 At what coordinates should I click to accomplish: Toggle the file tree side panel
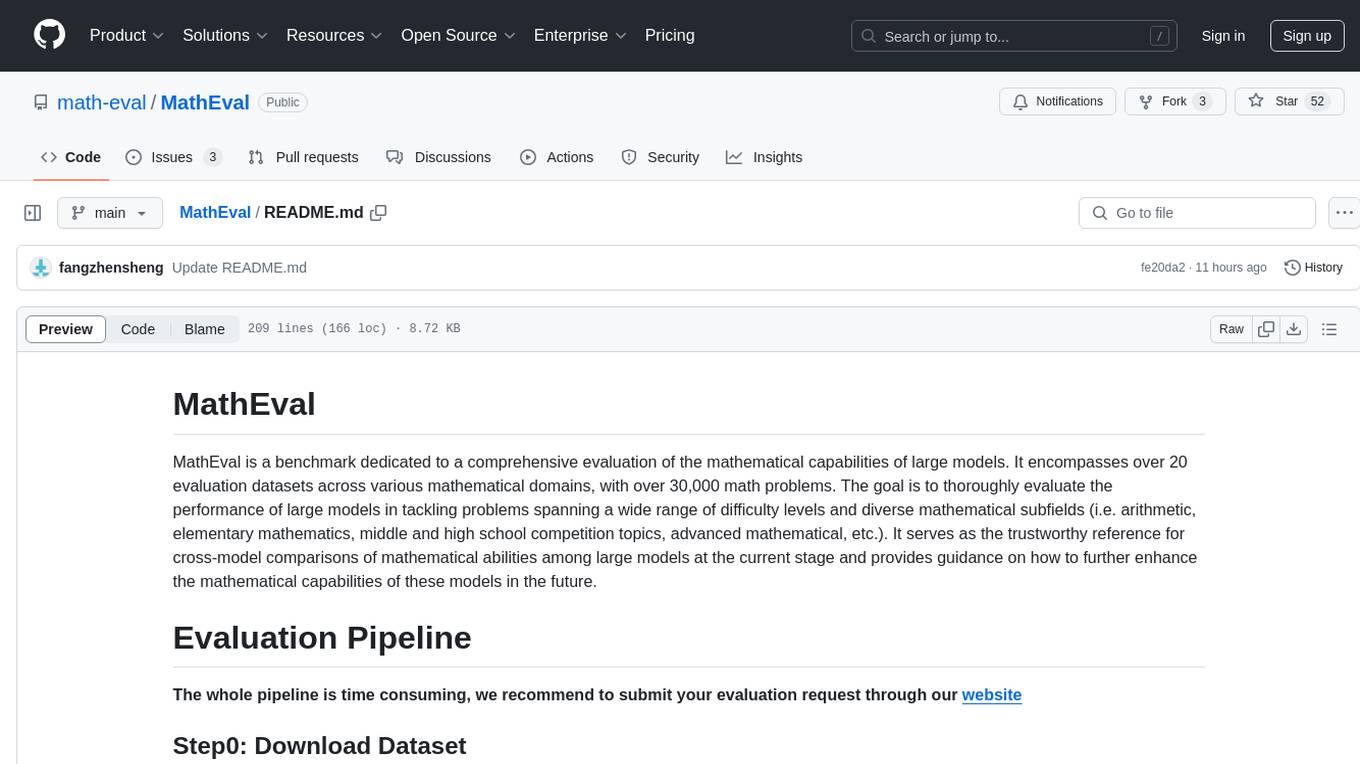pos(33,213)
